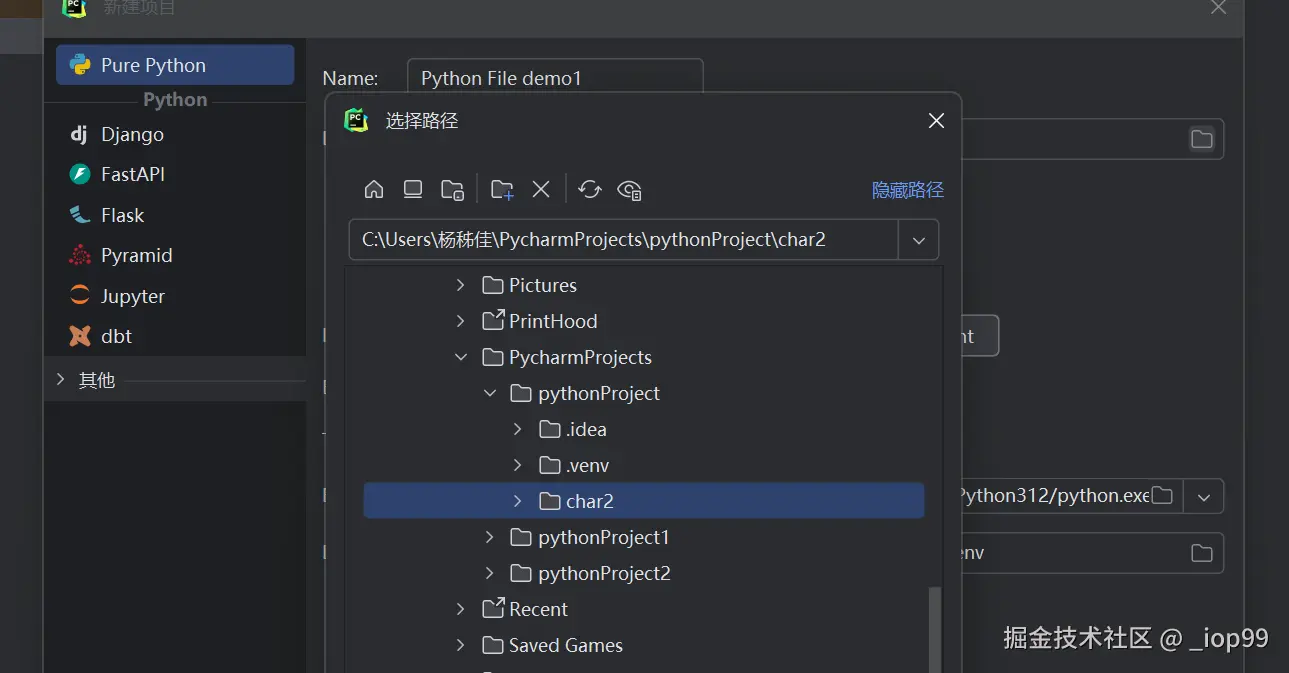The width and height of the screenshot is (1289, 673).
Task: Click the delete (X) toolbar icon
Action: pos(541,189)
